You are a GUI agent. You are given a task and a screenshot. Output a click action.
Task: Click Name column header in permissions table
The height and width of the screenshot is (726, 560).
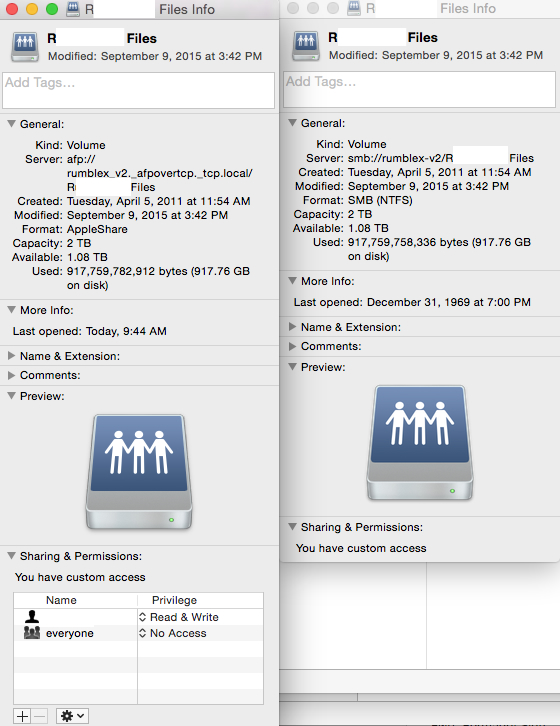61,600
